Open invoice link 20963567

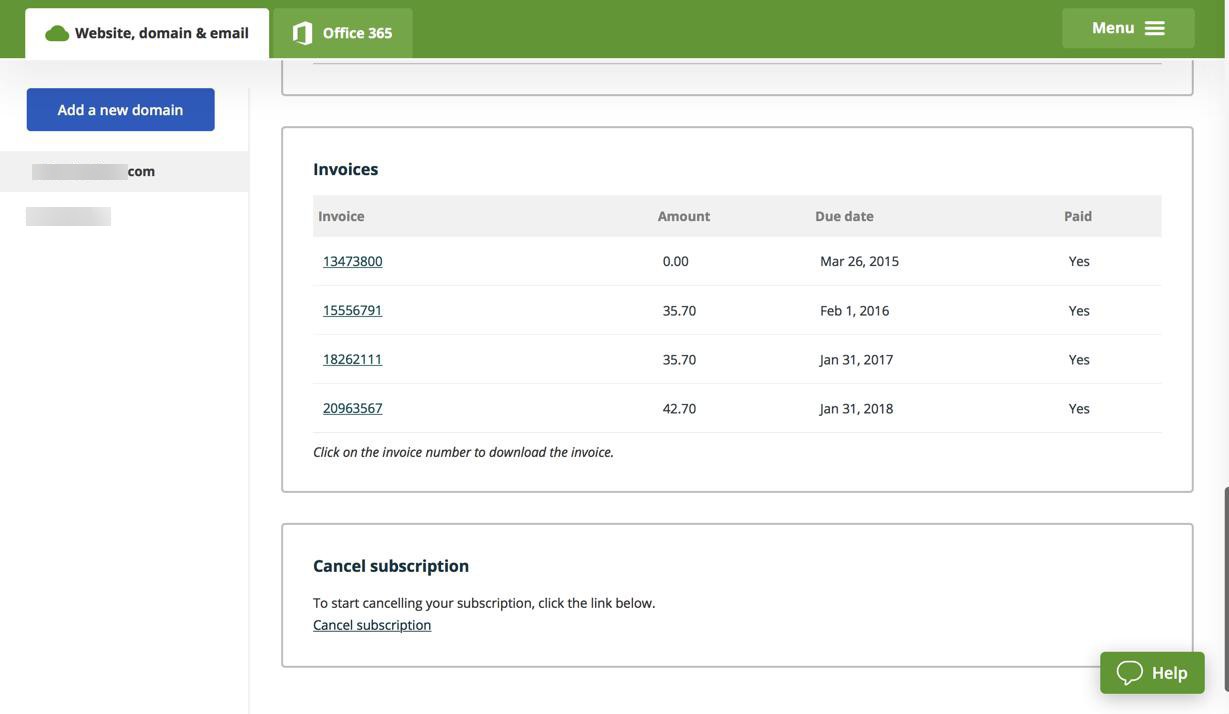pyautogui.click(x=352, y=408)
